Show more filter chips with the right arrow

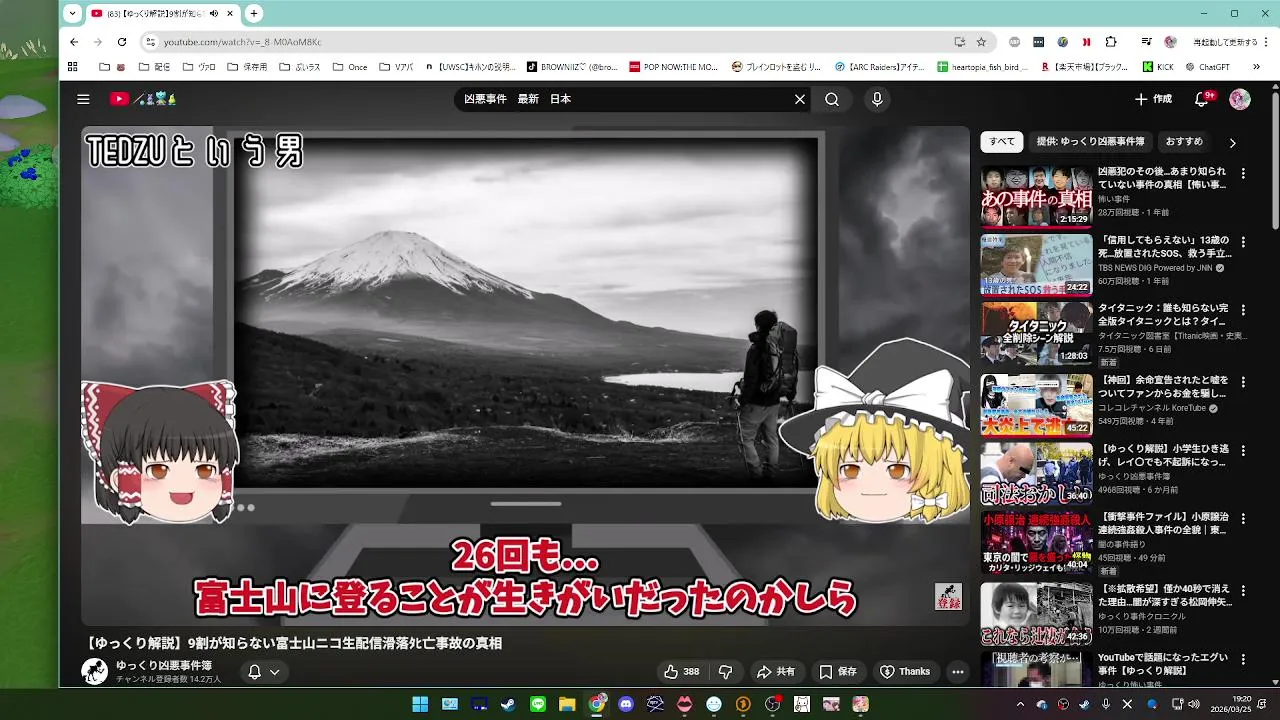(1232, 143)
